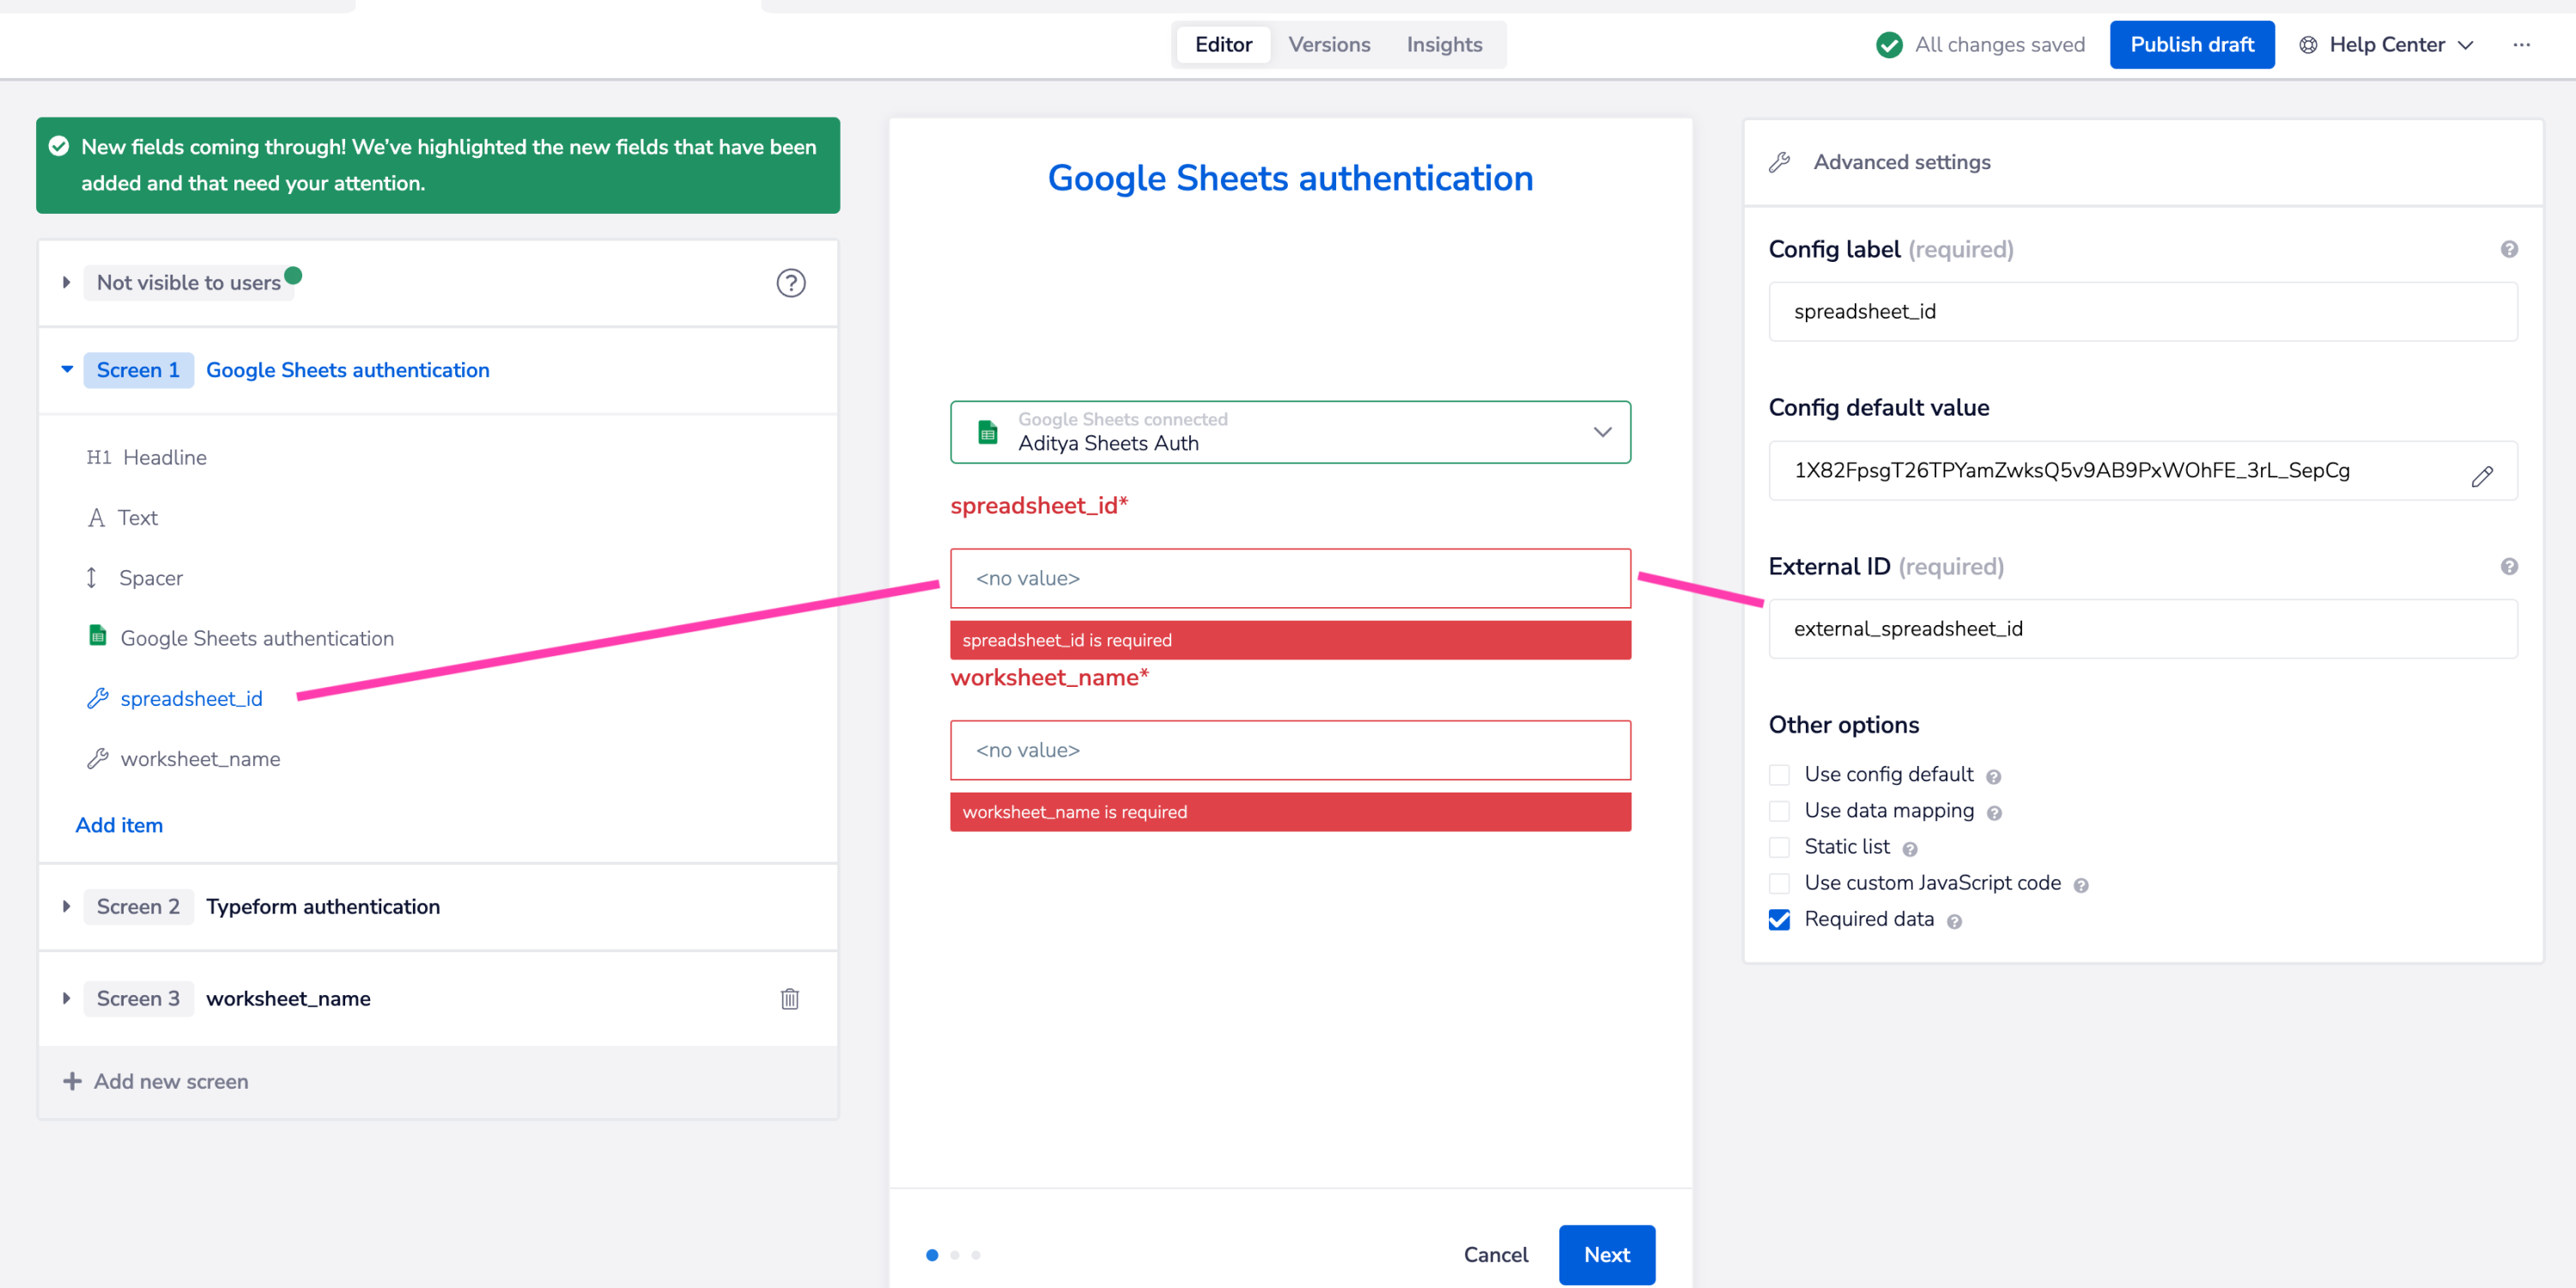Open External ID help tooltip icon
The image size is (2576, 1288).
point(2508,566)
